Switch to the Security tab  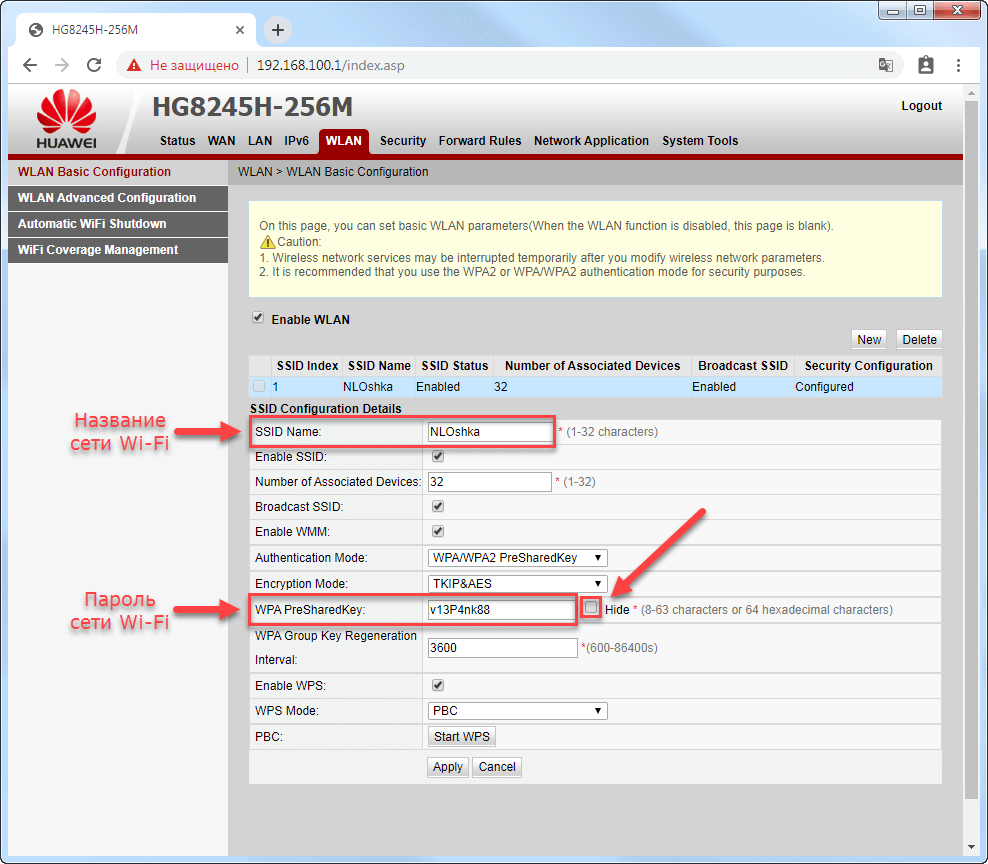[403, 141]
